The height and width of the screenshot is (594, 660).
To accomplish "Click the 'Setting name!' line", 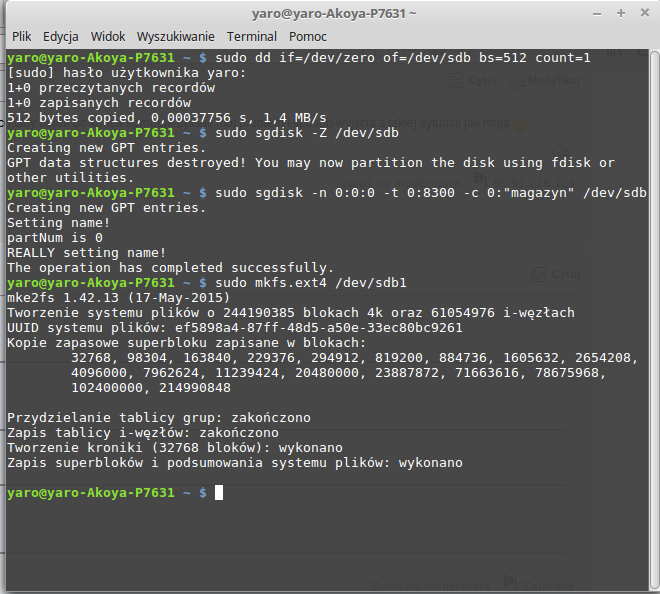I will pyautogui.click(x=59, y=223).
